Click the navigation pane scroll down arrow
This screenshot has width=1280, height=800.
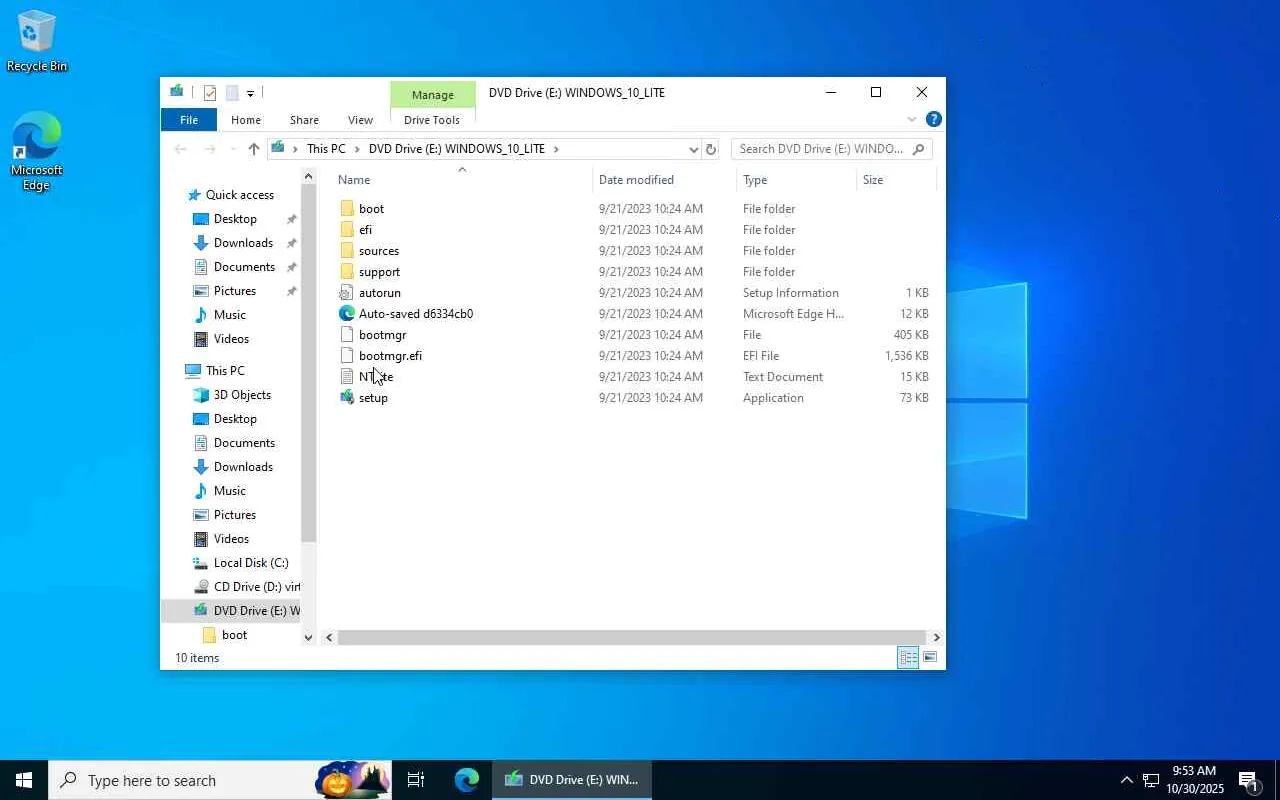[308, 637]
